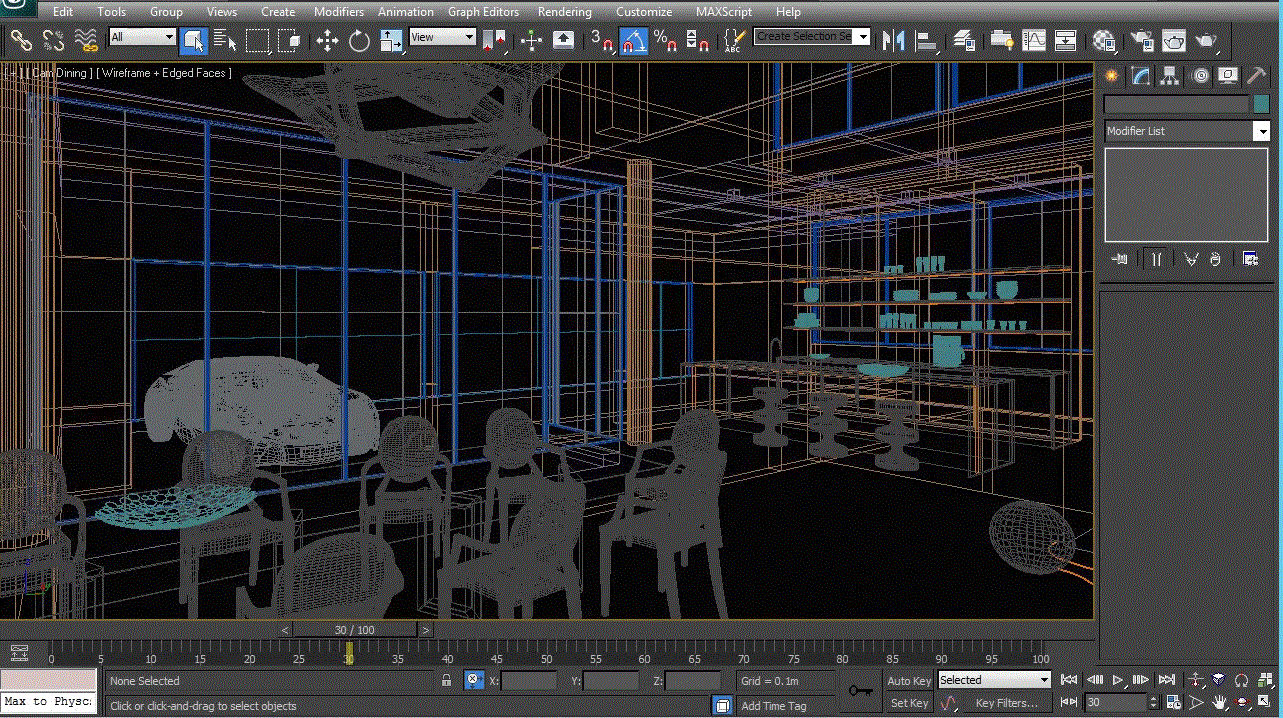Switch to the Hierarchy command panel tab

coord(1170,76)
